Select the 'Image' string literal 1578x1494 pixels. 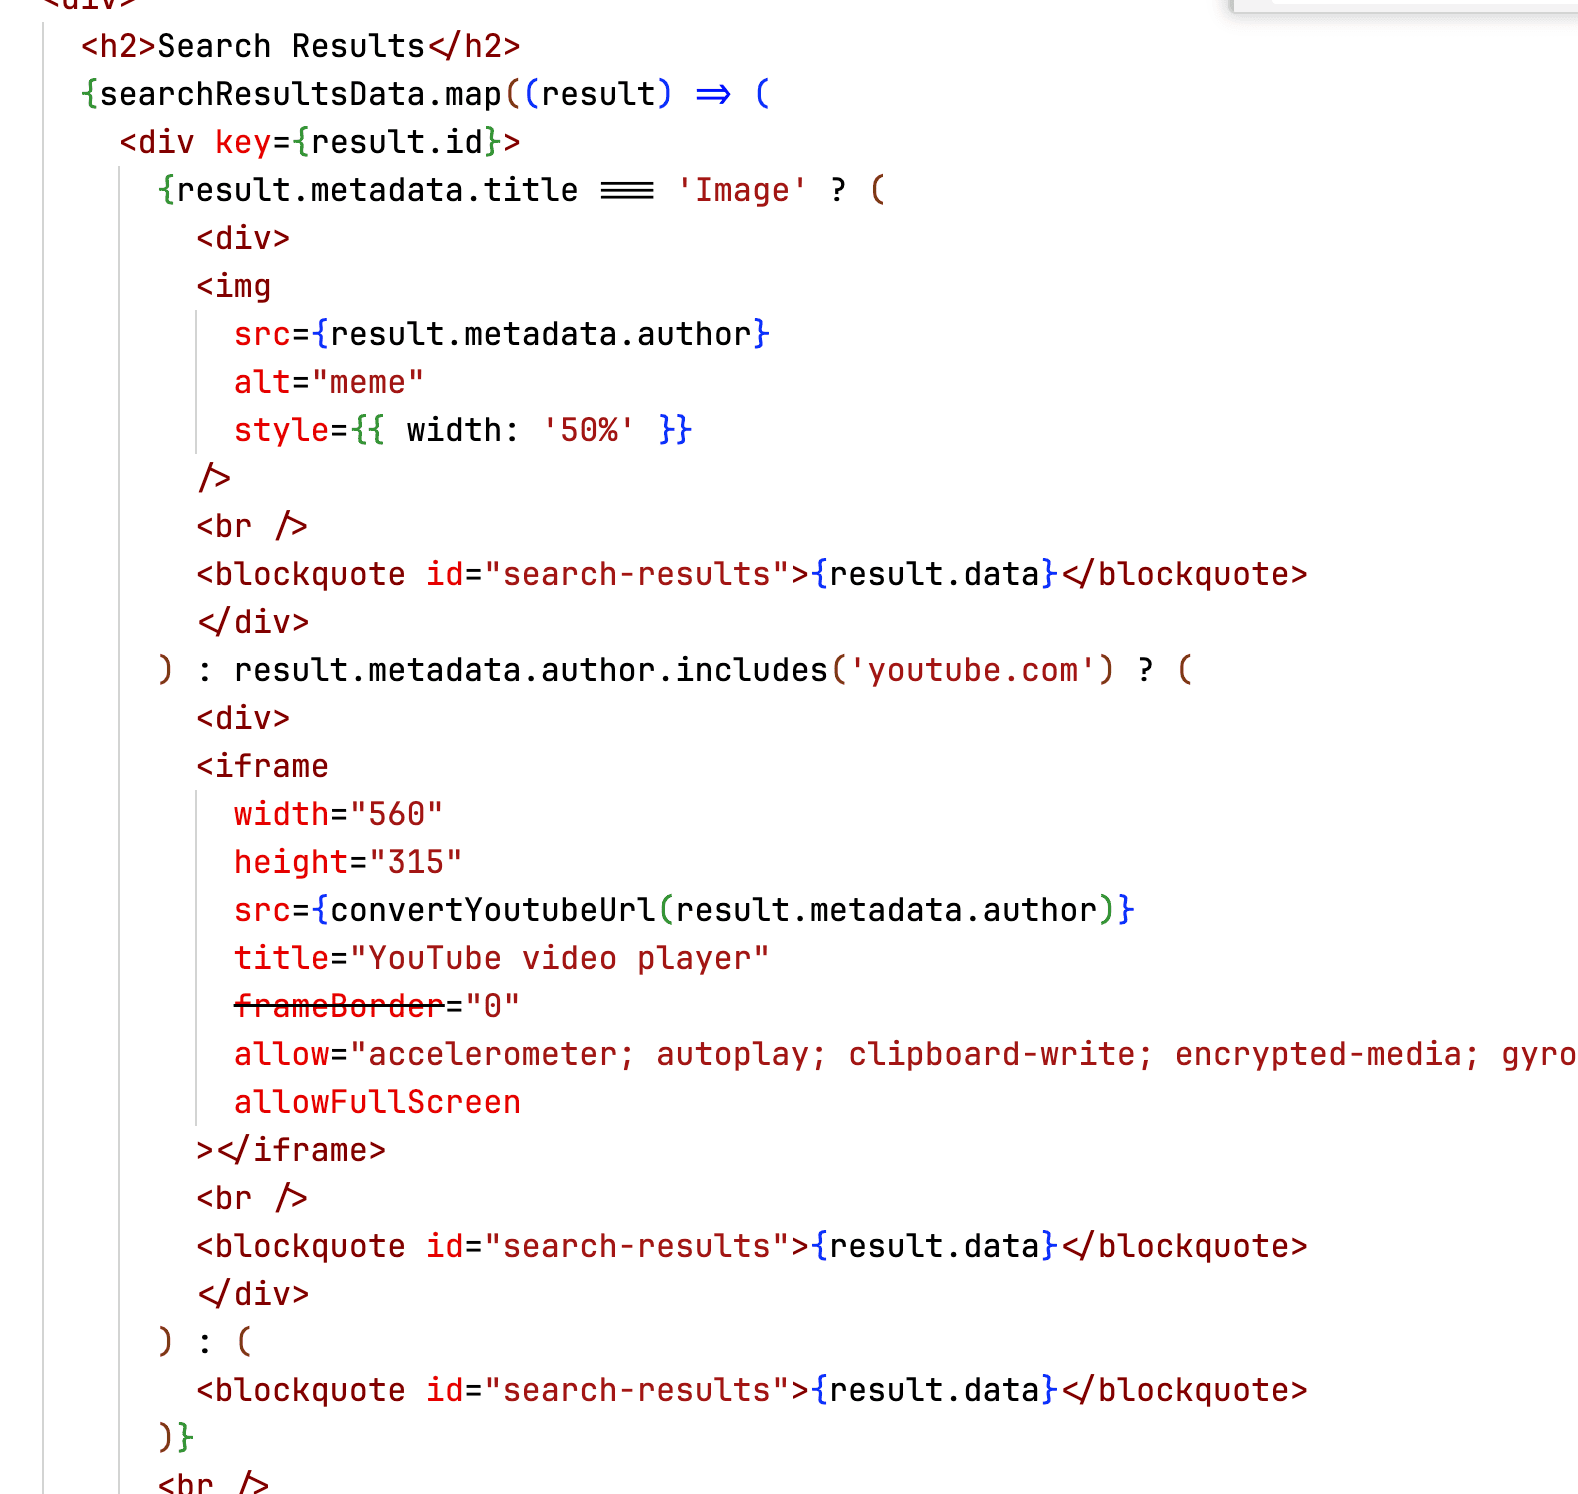(741, 190)
